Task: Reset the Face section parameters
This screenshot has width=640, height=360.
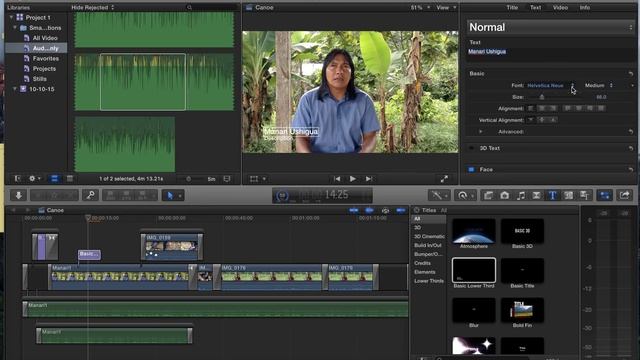Action: pos(631,169)
